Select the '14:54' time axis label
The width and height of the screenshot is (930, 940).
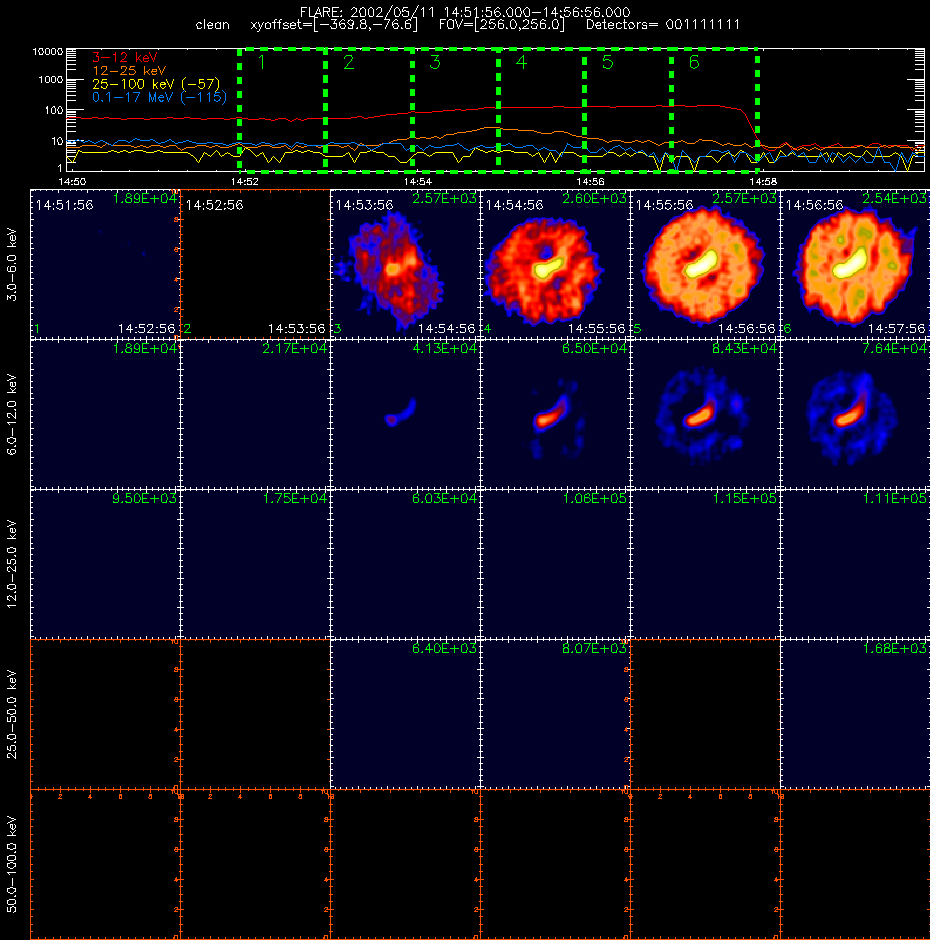tap(417, 181)
